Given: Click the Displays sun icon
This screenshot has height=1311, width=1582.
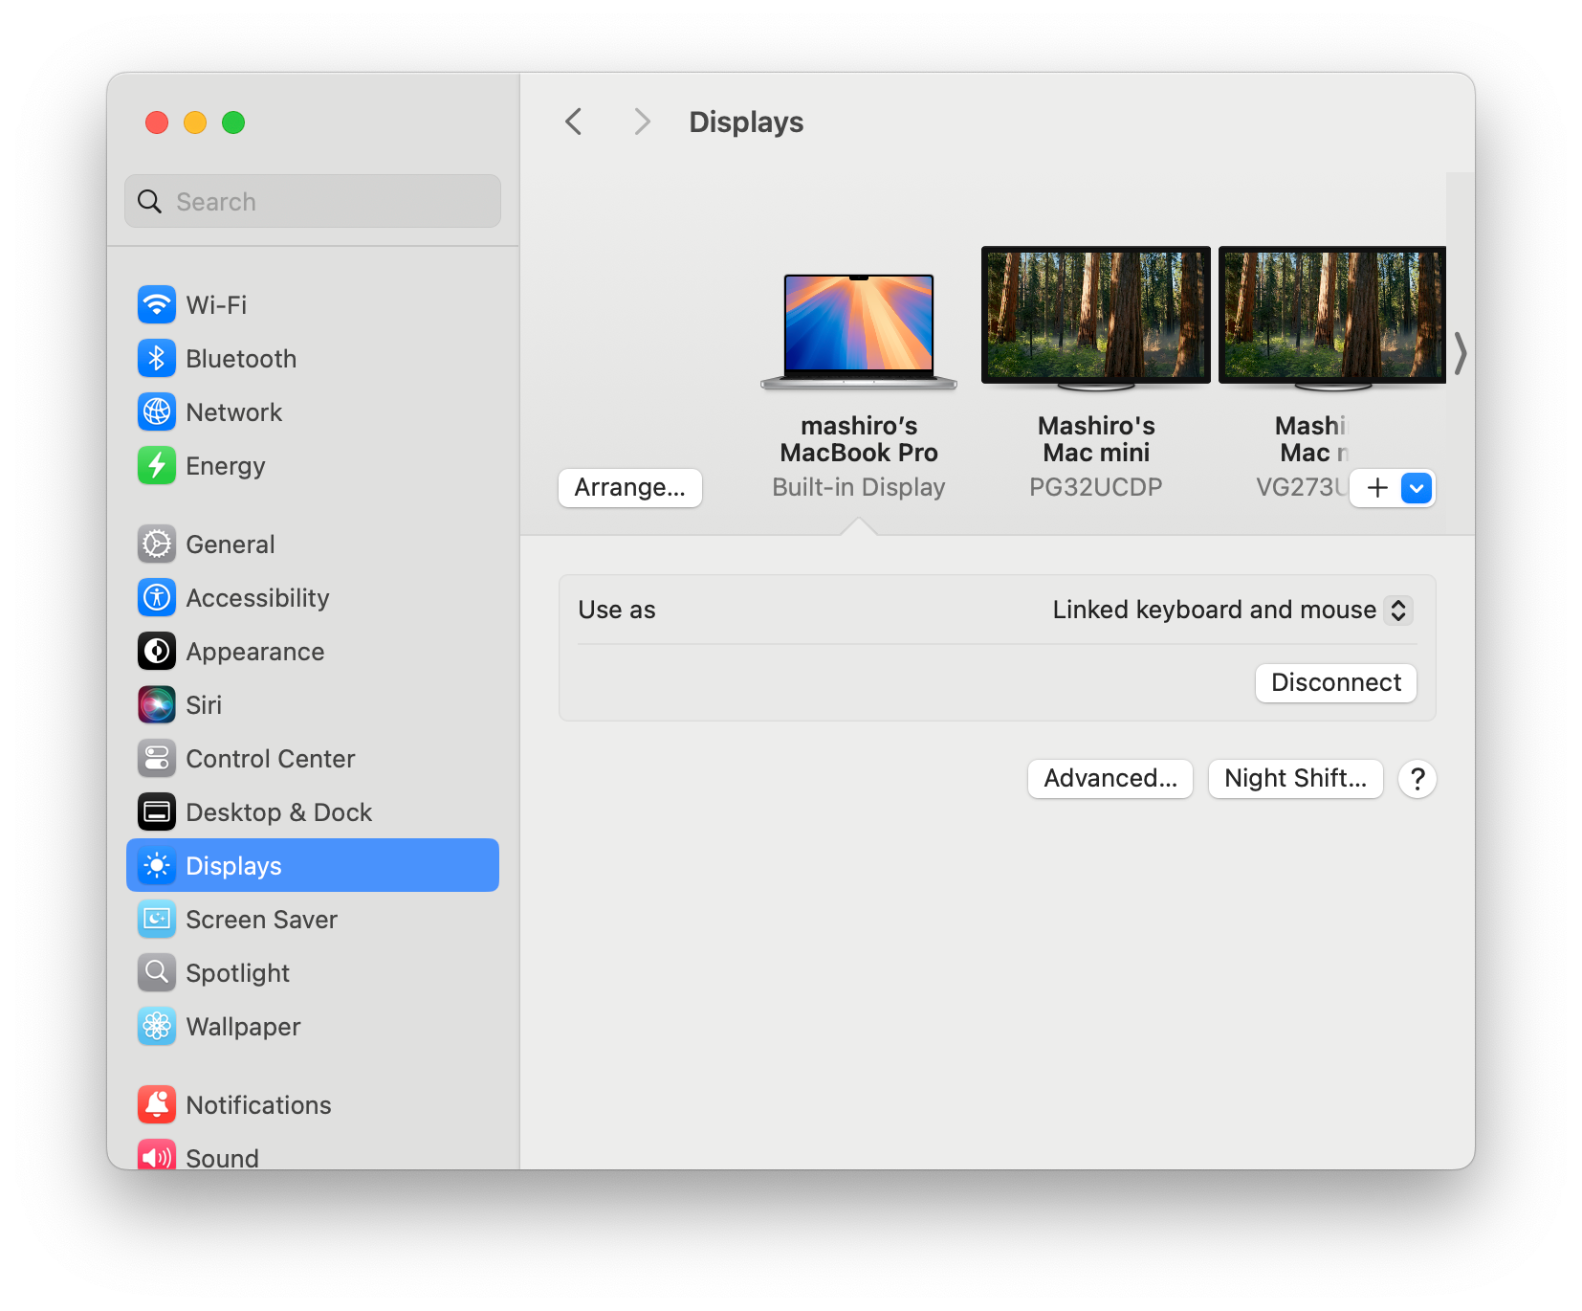Looking at the screenshot, I should [156, 866].
